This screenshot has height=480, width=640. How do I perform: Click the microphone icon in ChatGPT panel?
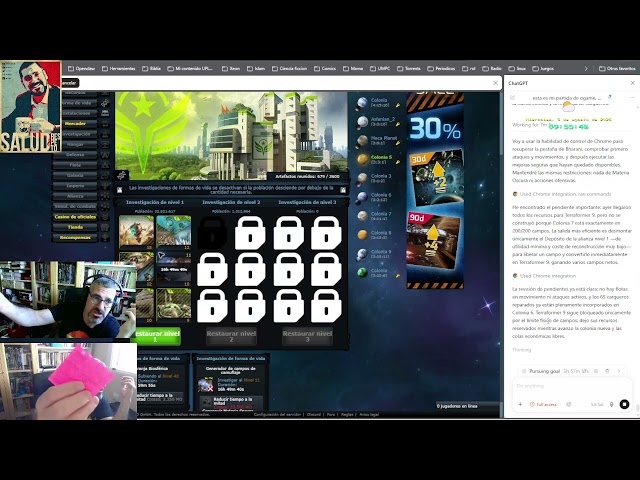611,404
